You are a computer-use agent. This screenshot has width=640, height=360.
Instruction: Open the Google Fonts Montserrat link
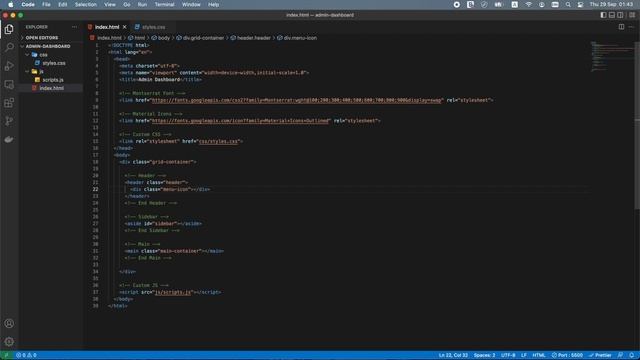[297, 100]
